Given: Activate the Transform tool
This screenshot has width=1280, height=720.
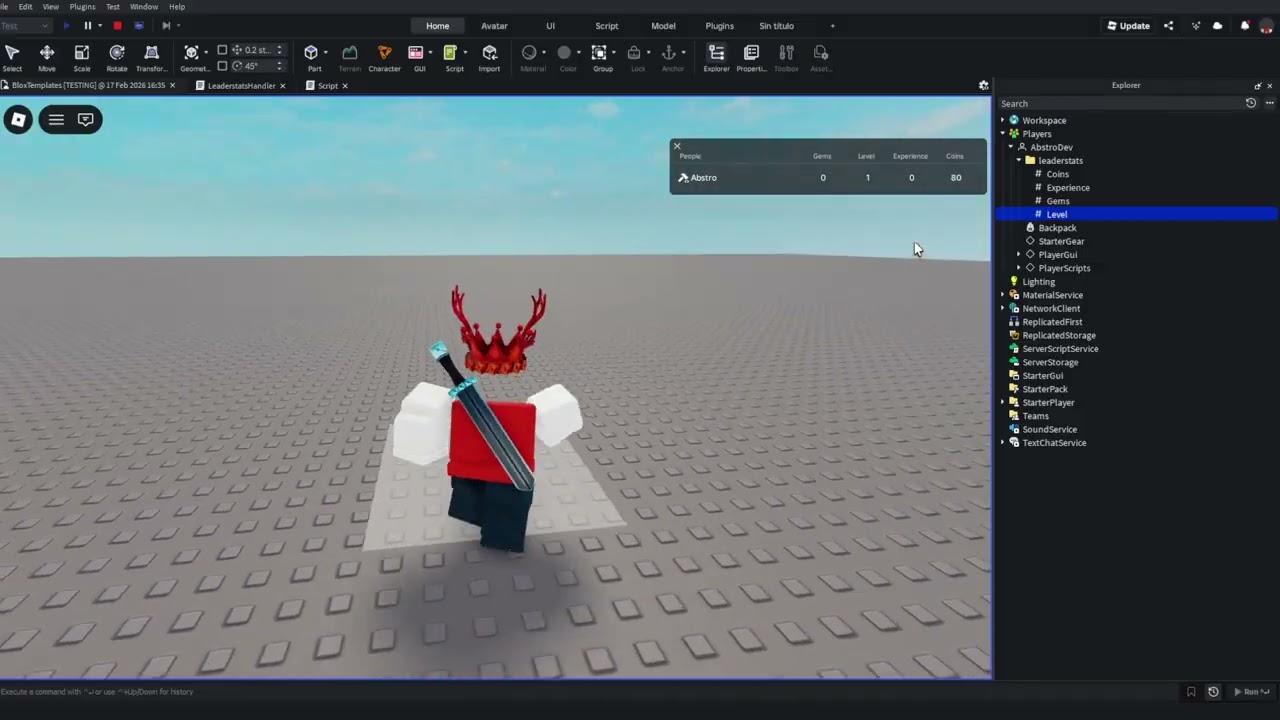Looking at the screenshot, I should pos(151,58).
